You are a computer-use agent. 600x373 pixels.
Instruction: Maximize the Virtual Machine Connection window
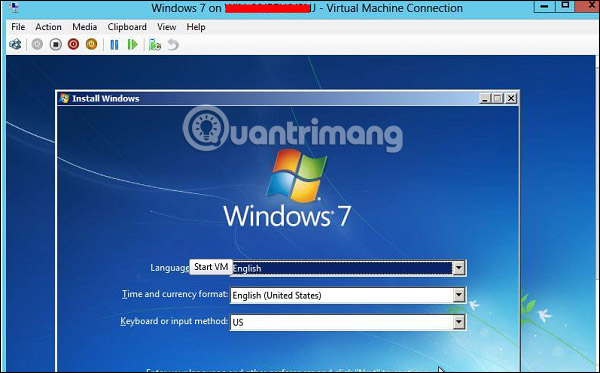[x=565, y=6]
